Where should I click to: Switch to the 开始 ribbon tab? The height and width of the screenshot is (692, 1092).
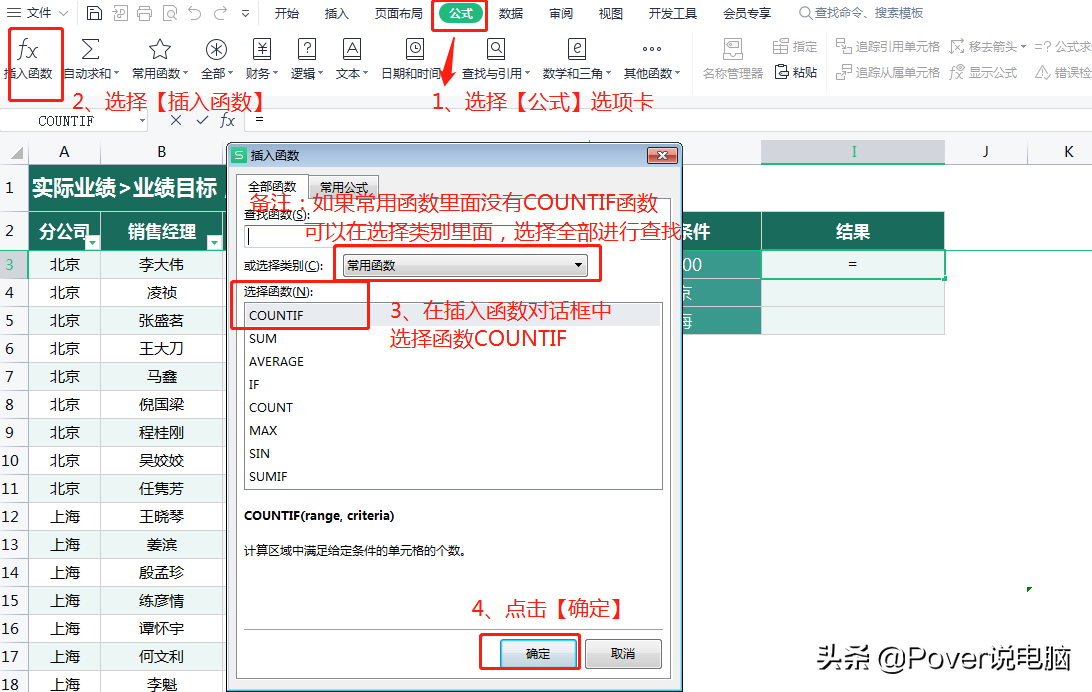[286, 13]
